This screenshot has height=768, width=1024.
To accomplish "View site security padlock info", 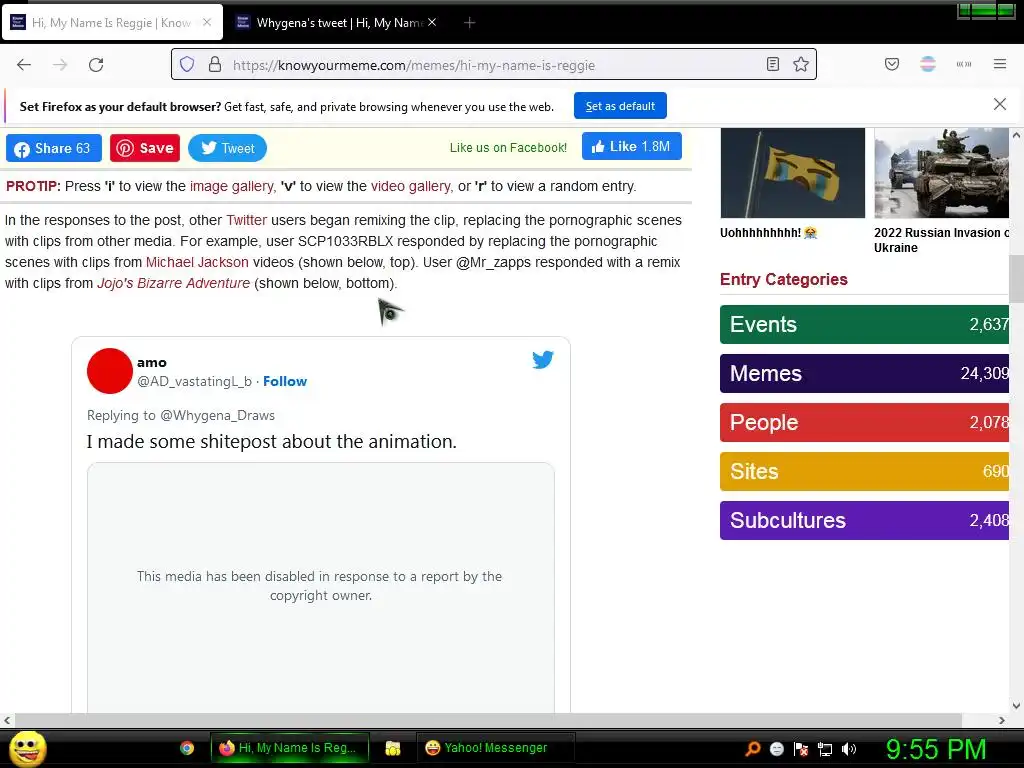I will click(x=215, y=65).
